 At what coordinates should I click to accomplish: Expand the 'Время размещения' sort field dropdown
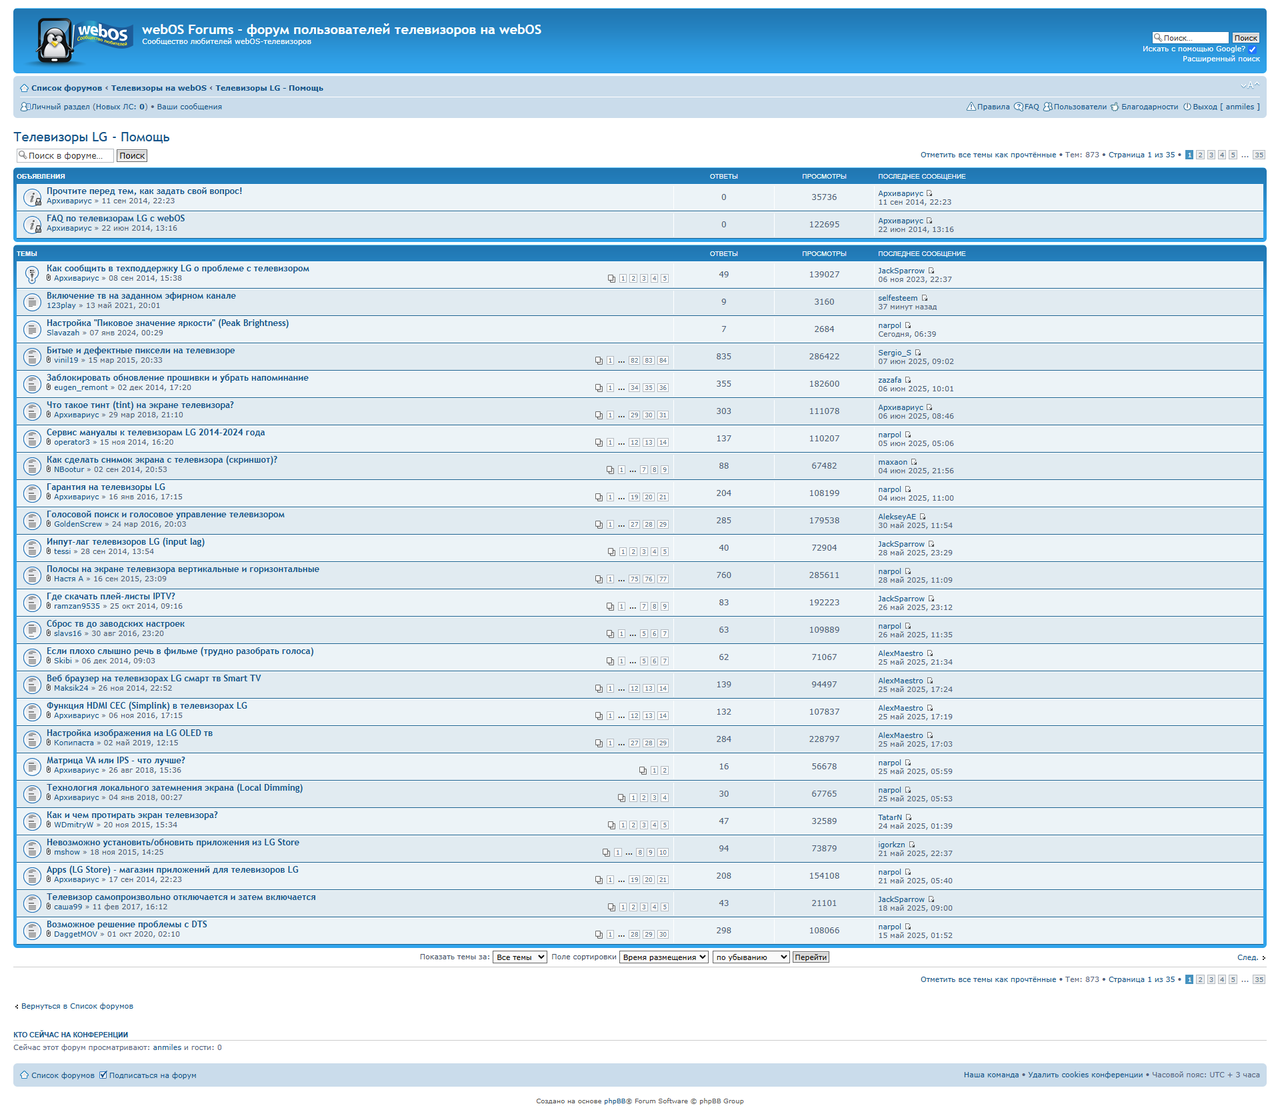(663, 957)
